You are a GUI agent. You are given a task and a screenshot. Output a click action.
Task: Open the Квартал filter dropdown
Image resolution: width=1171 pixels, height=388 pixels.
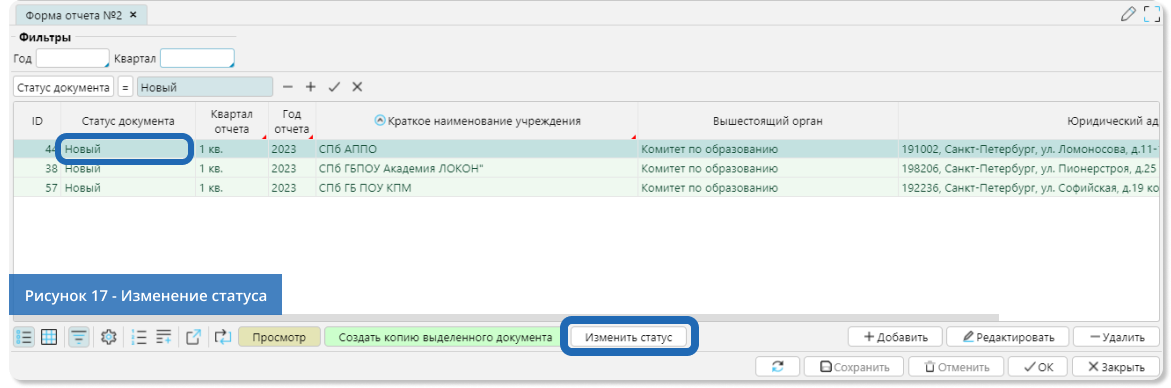coord(197,58)
